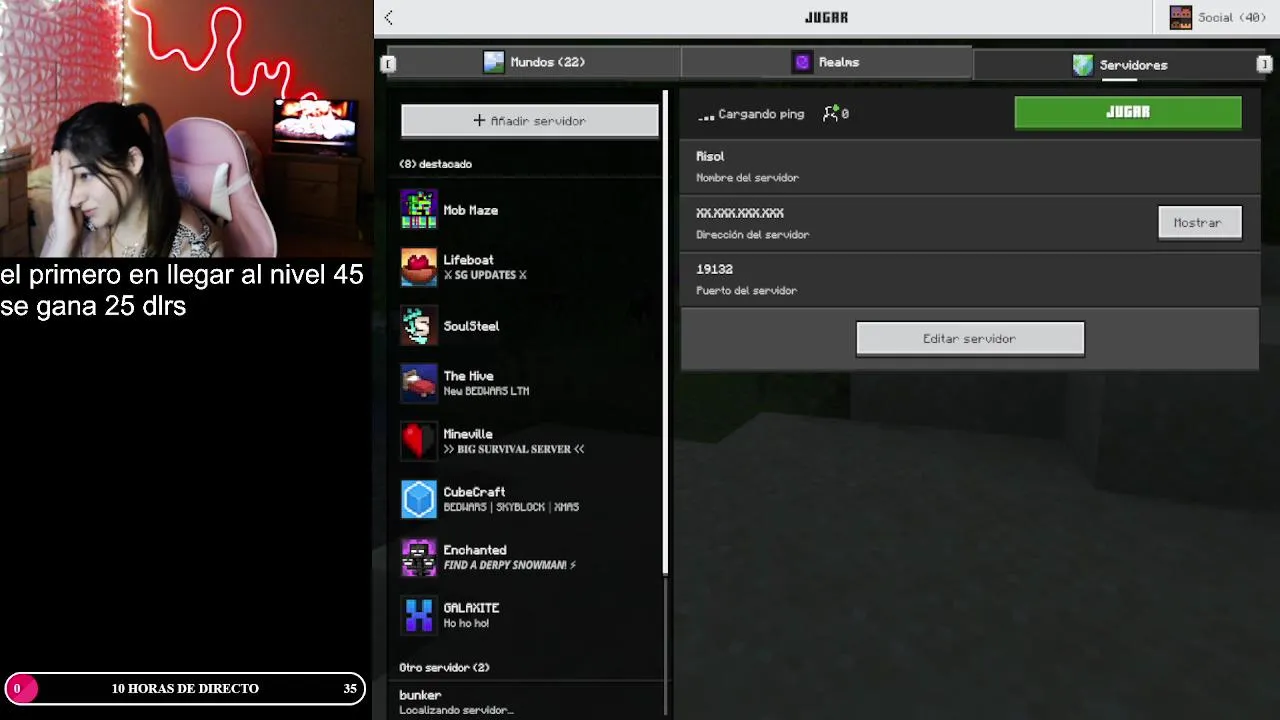Click the Mundos tab world icon

[x=494, y=62]
